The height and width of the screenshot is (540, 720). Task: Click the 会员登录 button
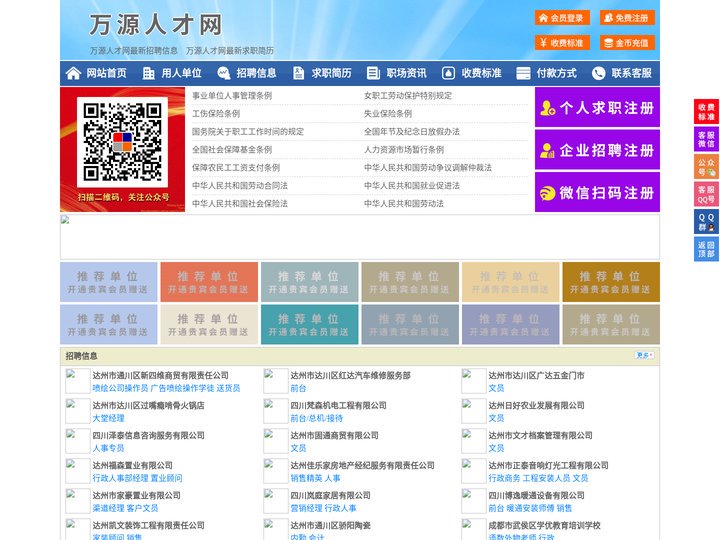(x=562, y=18)
